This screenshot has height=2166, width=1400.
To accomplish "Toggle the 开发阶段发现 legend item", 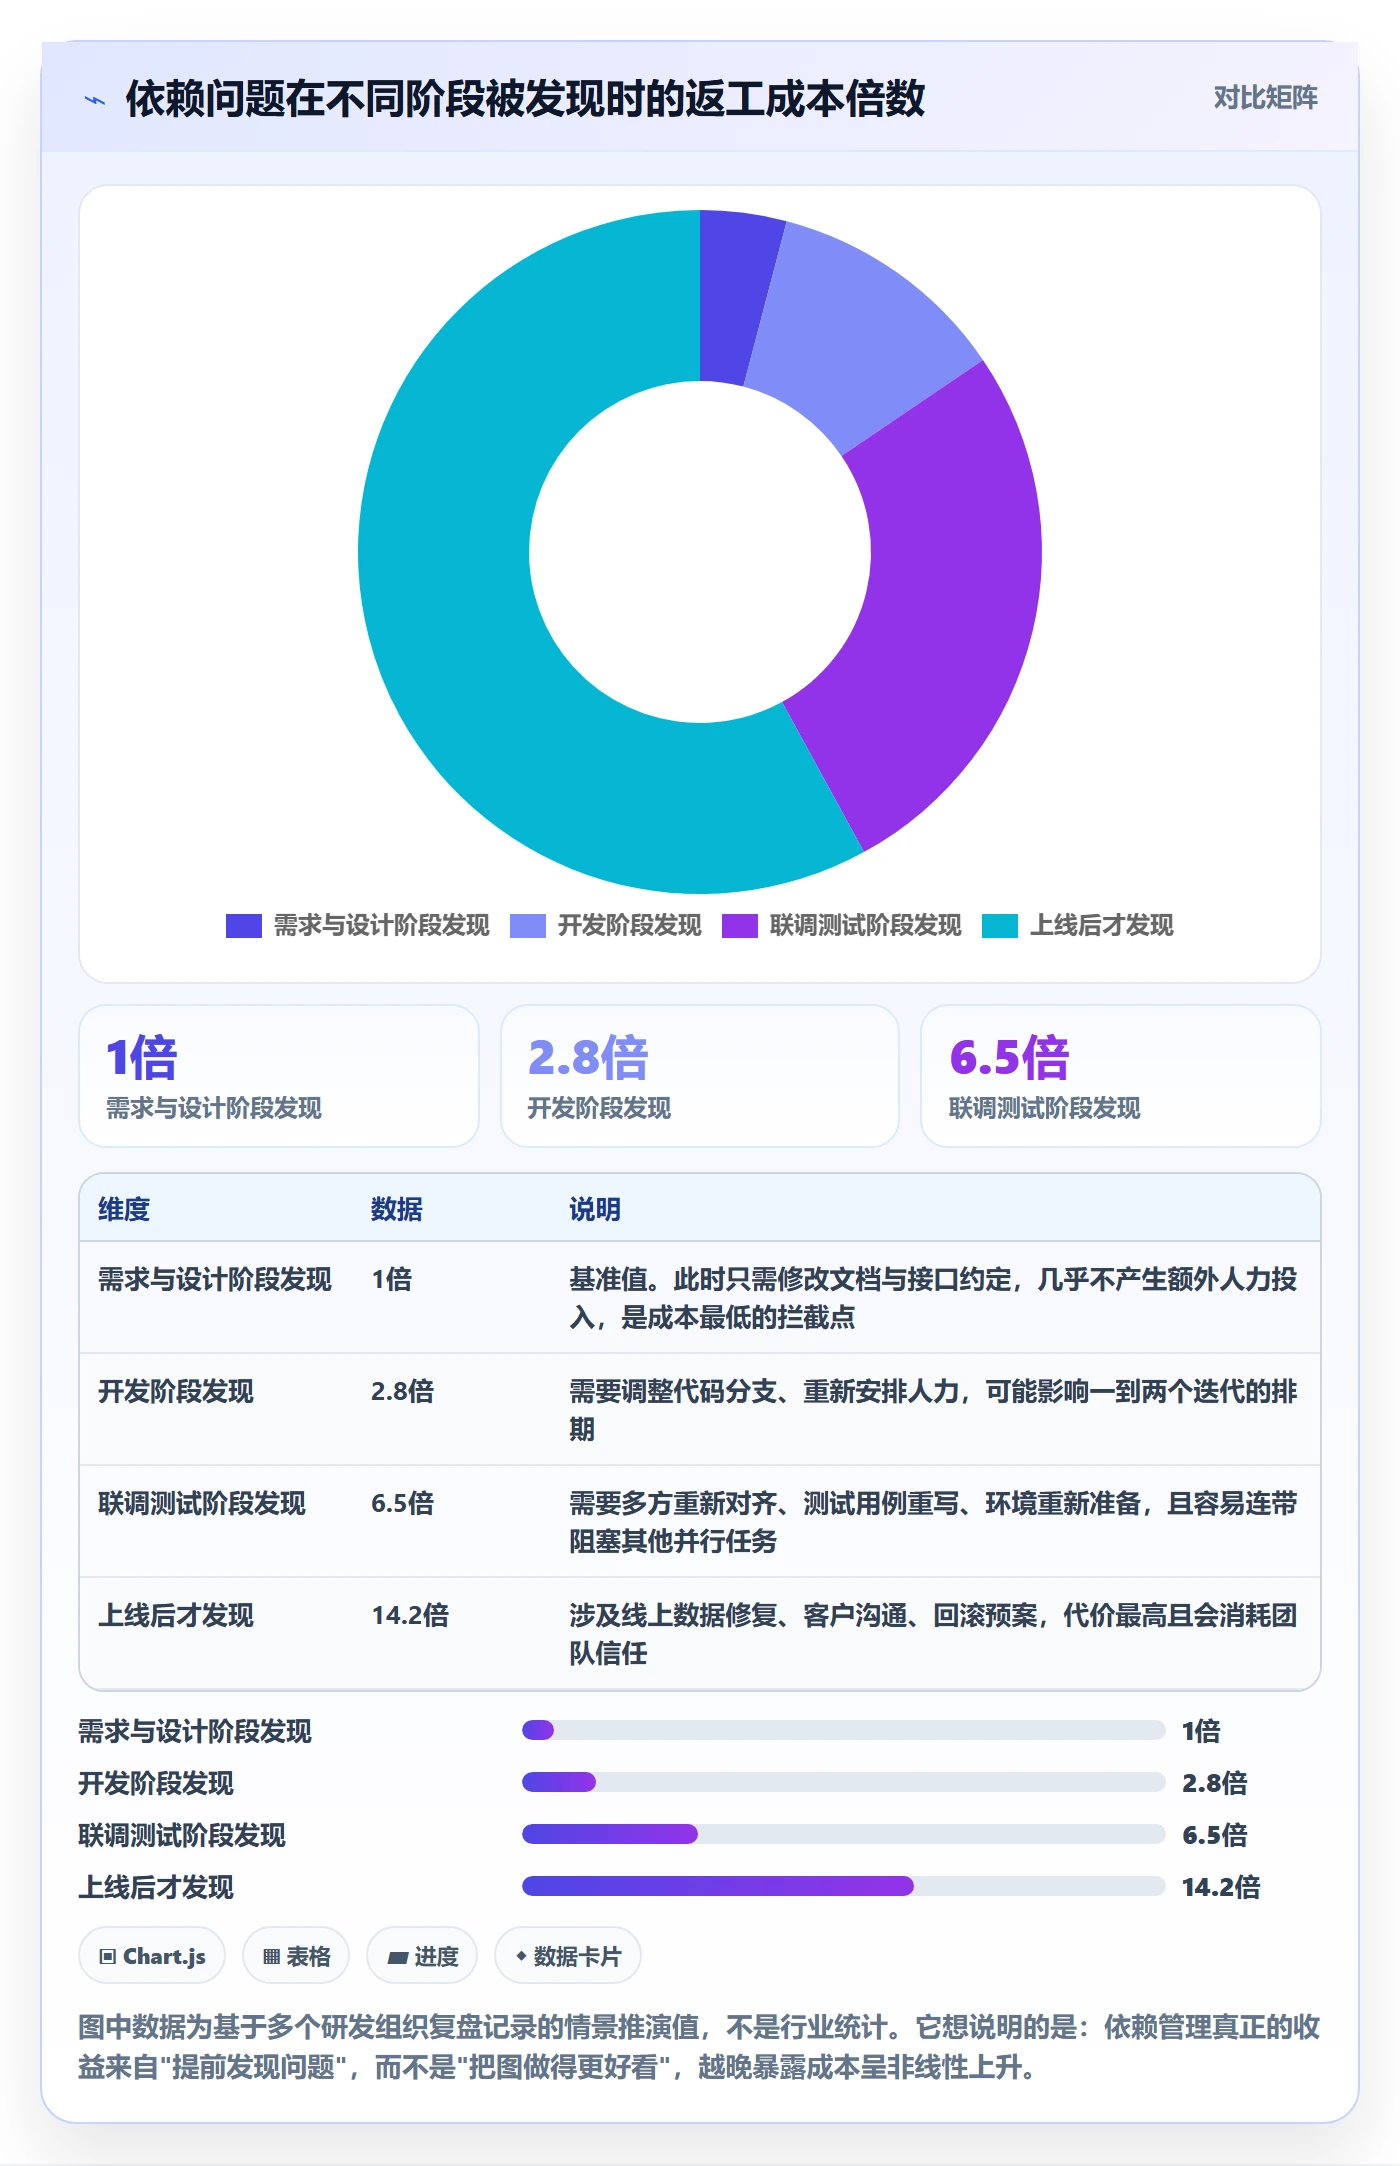I will click(x=606, y=925).
